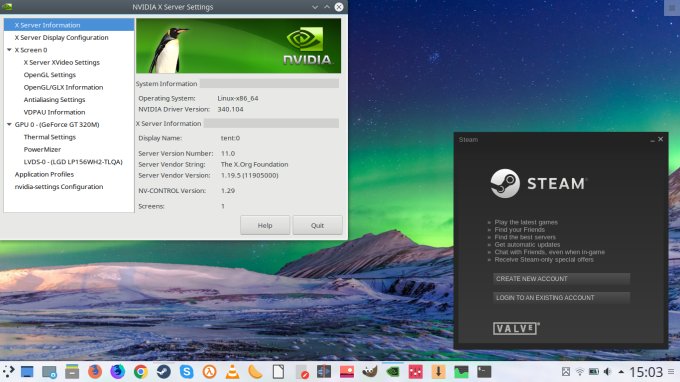Launch the Half-Life lambda icon in taskbar

click(x=209, y=372)
